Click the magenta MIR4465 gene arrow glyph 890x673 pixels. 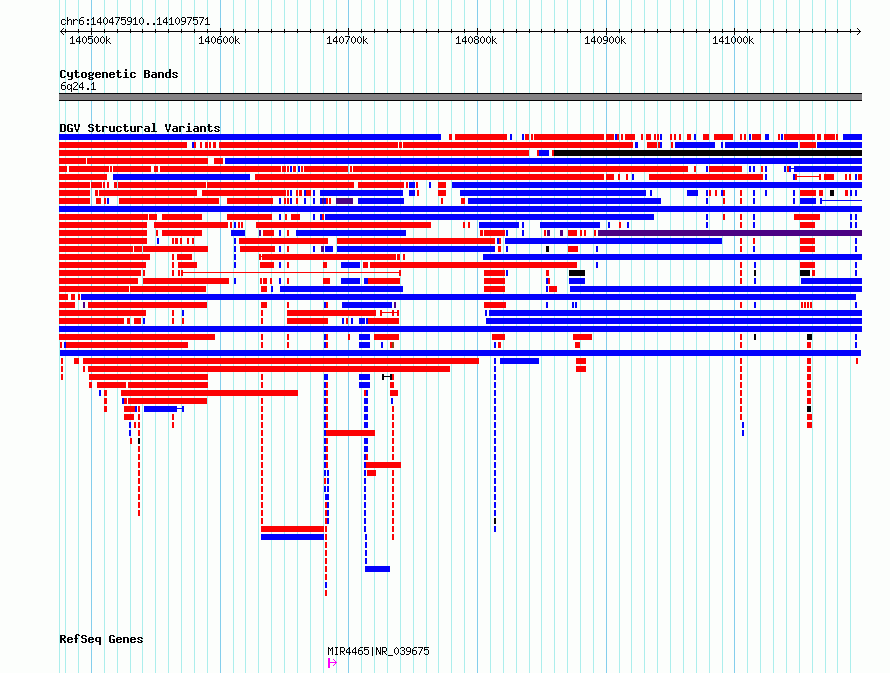pyautogui.click(x=332, y=663)
